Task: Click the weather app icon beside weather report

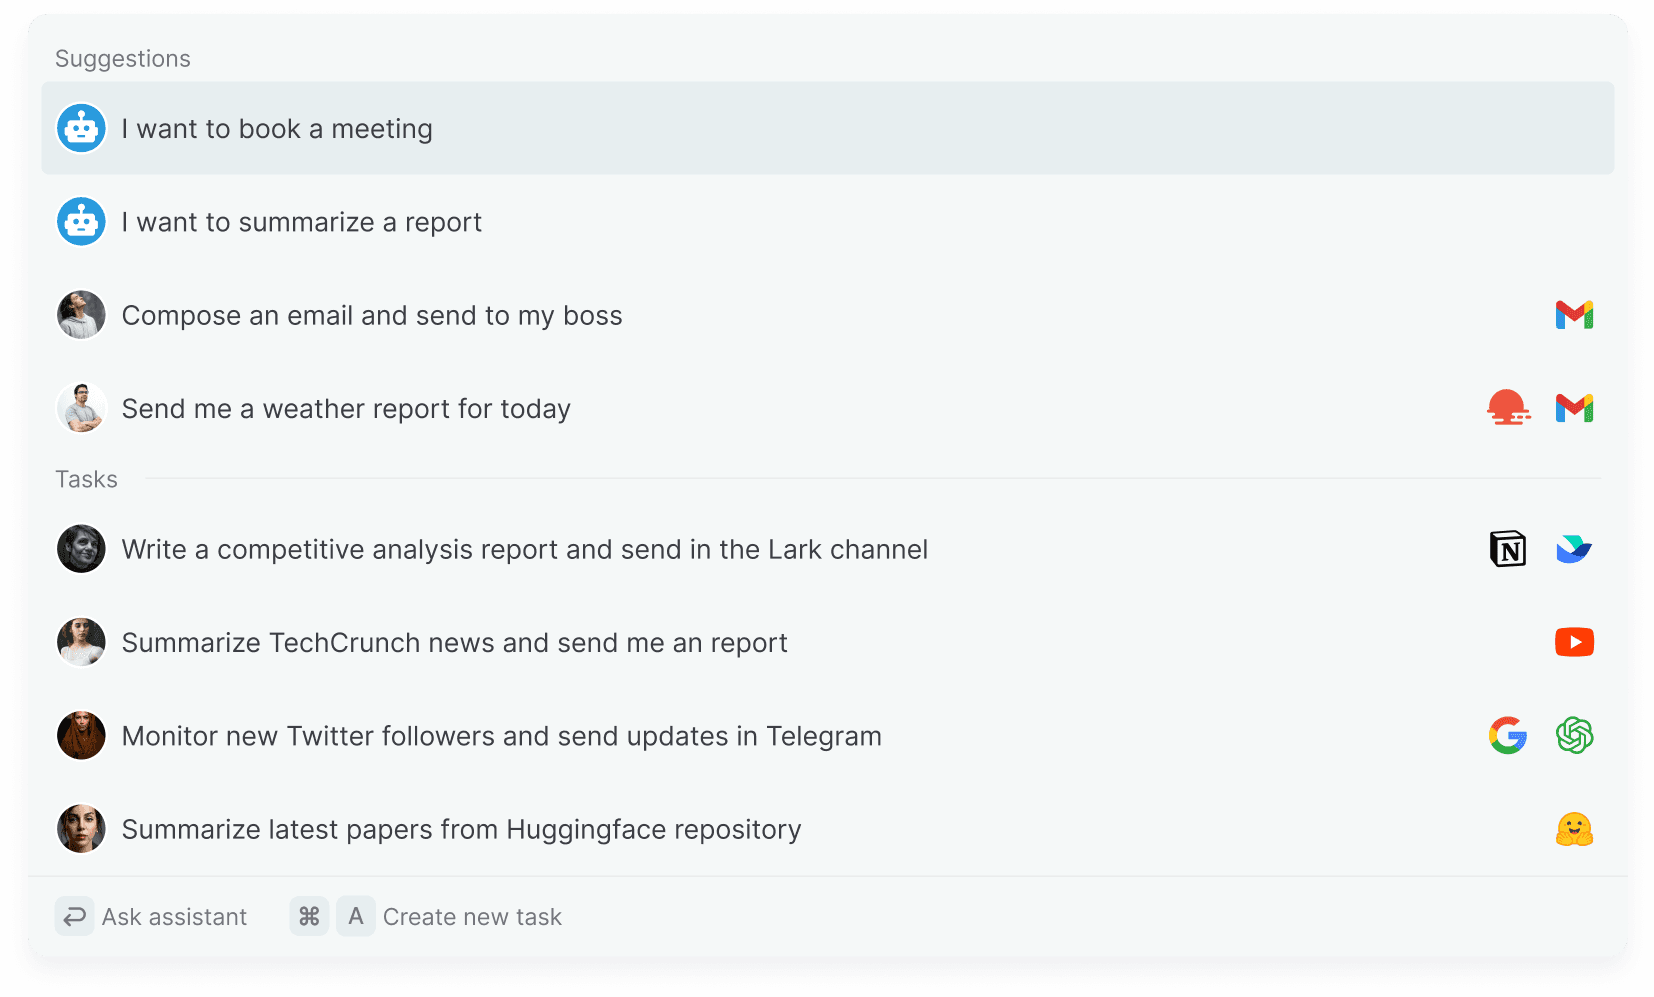Action: pos(1508,408)
